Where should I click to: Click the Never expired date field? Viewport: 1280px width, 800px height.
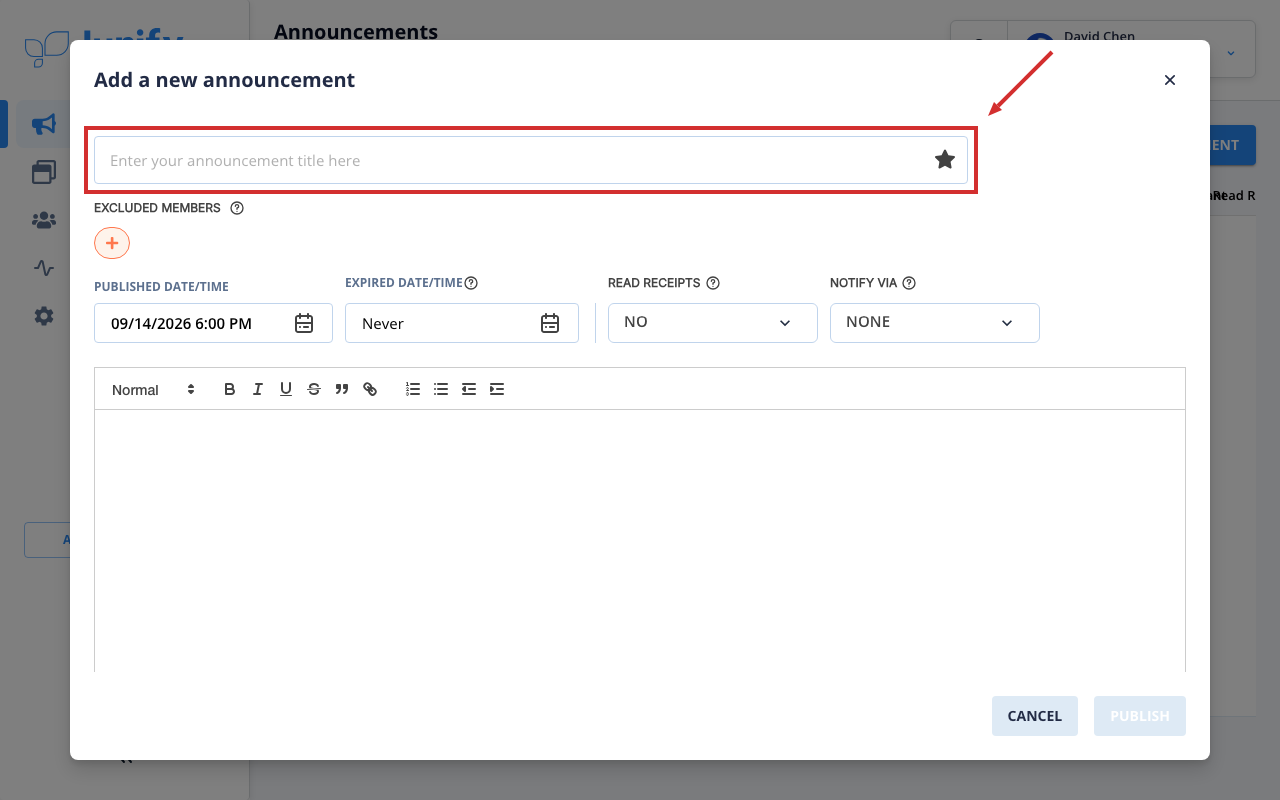point(462,323)
